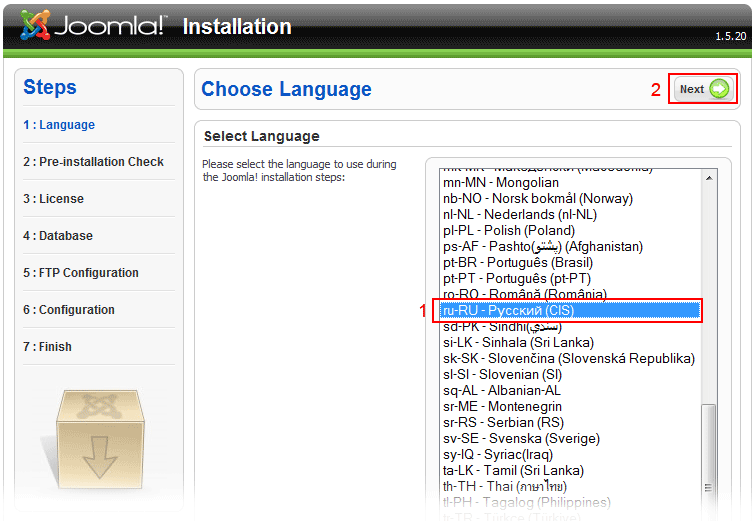Open step 6 : Configuration
This screenshot has width=756, height=521.
coord(69,310)
